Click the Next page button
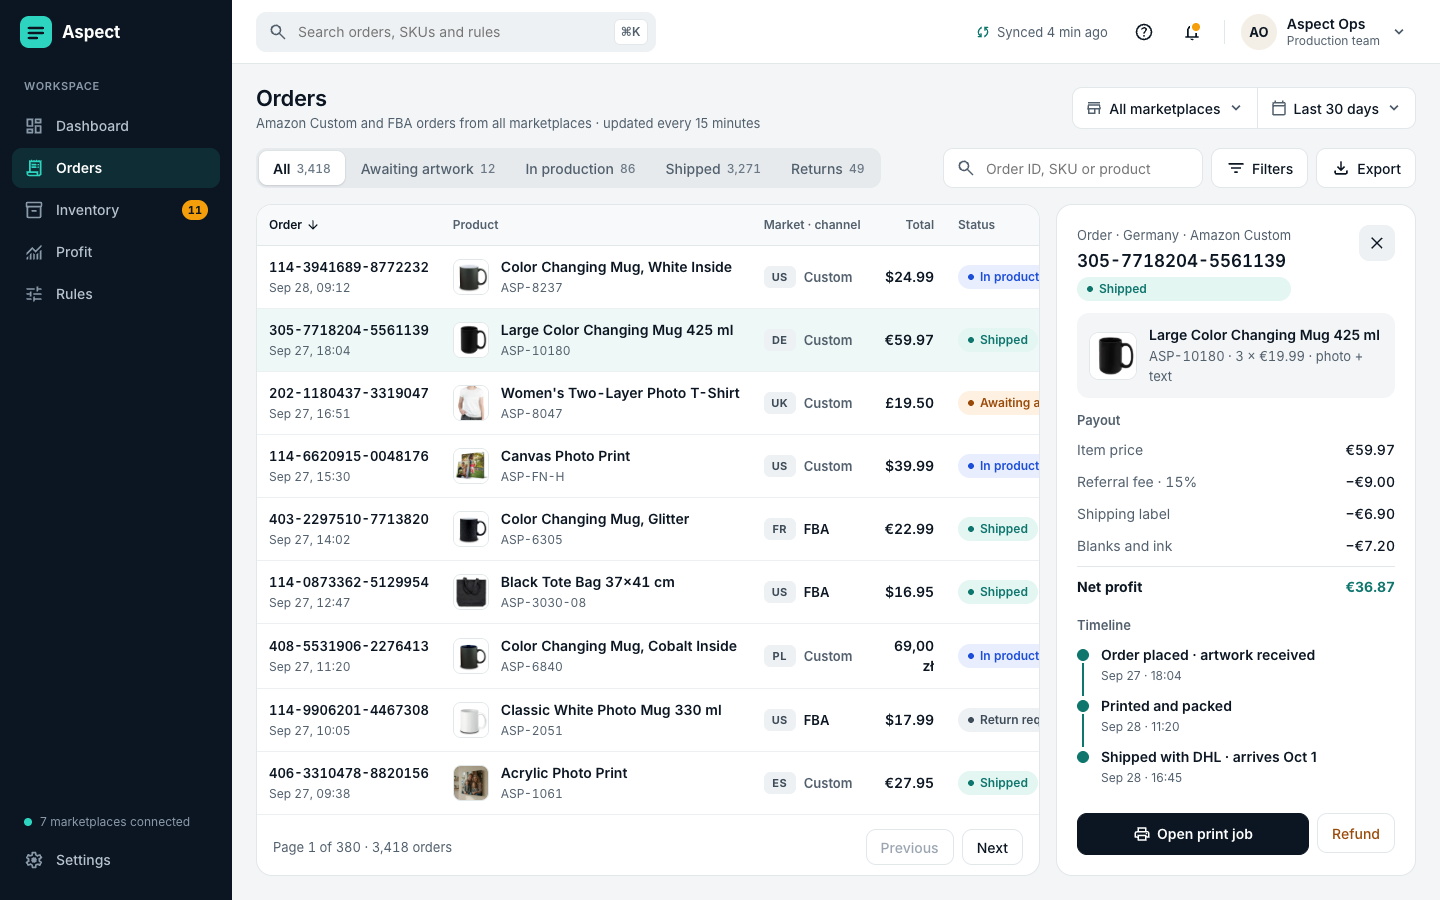 click(992, 848)
